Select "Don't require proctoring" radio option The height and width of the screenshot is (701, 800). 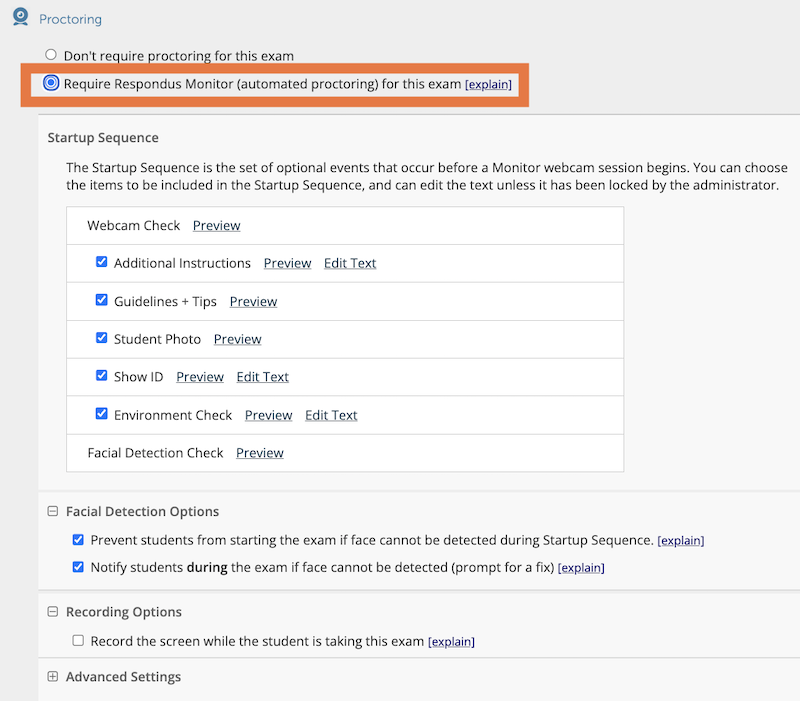pyautogui.click(x=51, y=55)
